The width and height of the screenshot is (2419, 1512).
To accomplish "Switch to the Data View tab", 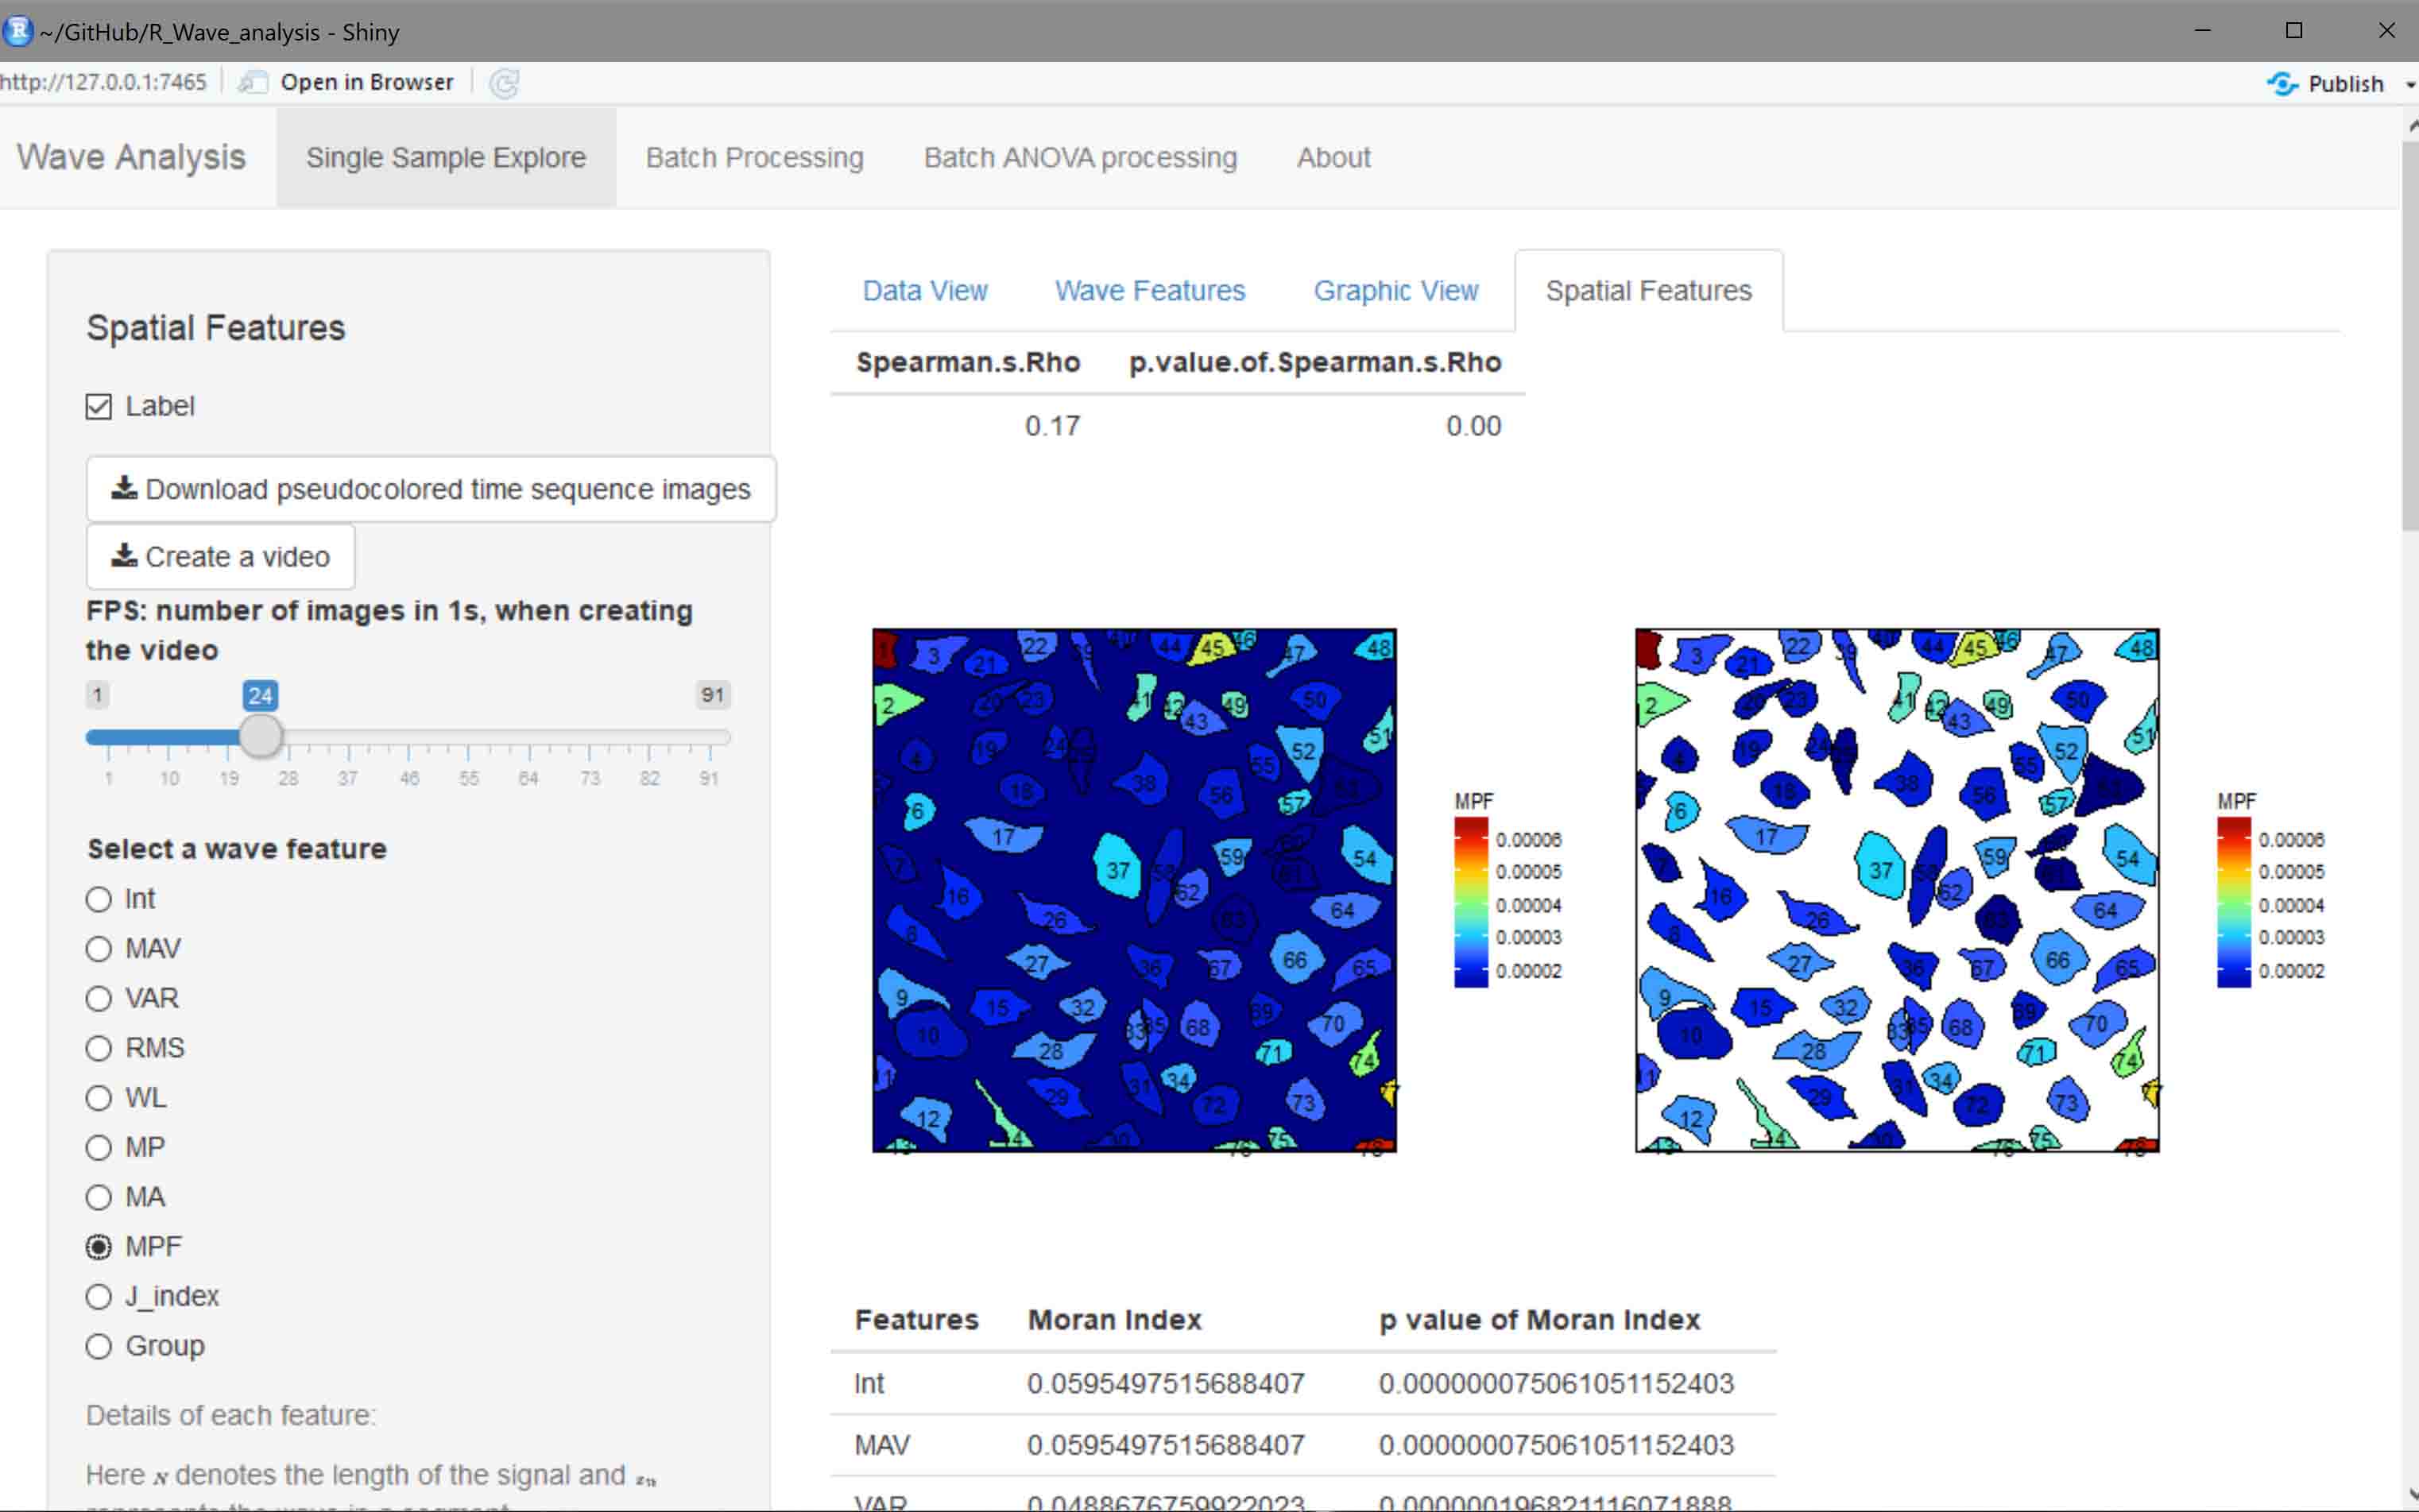I will pos(925,291).
